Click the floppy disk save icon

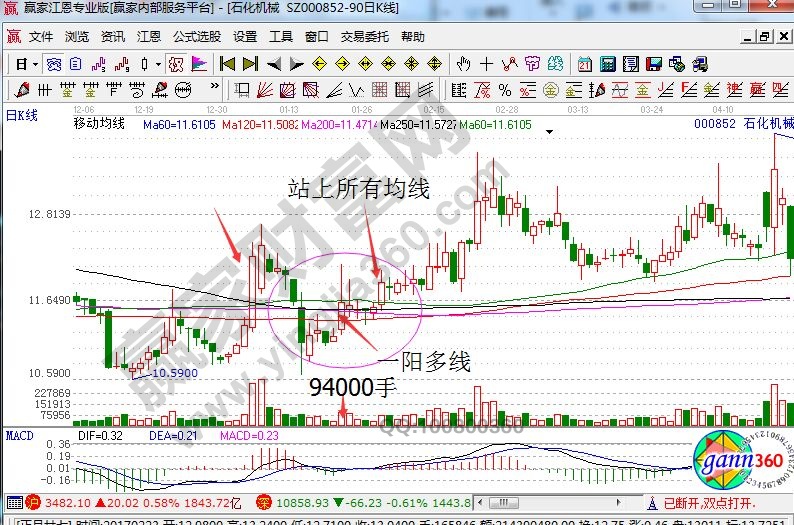pyautogui.click(x=654, y=64)
